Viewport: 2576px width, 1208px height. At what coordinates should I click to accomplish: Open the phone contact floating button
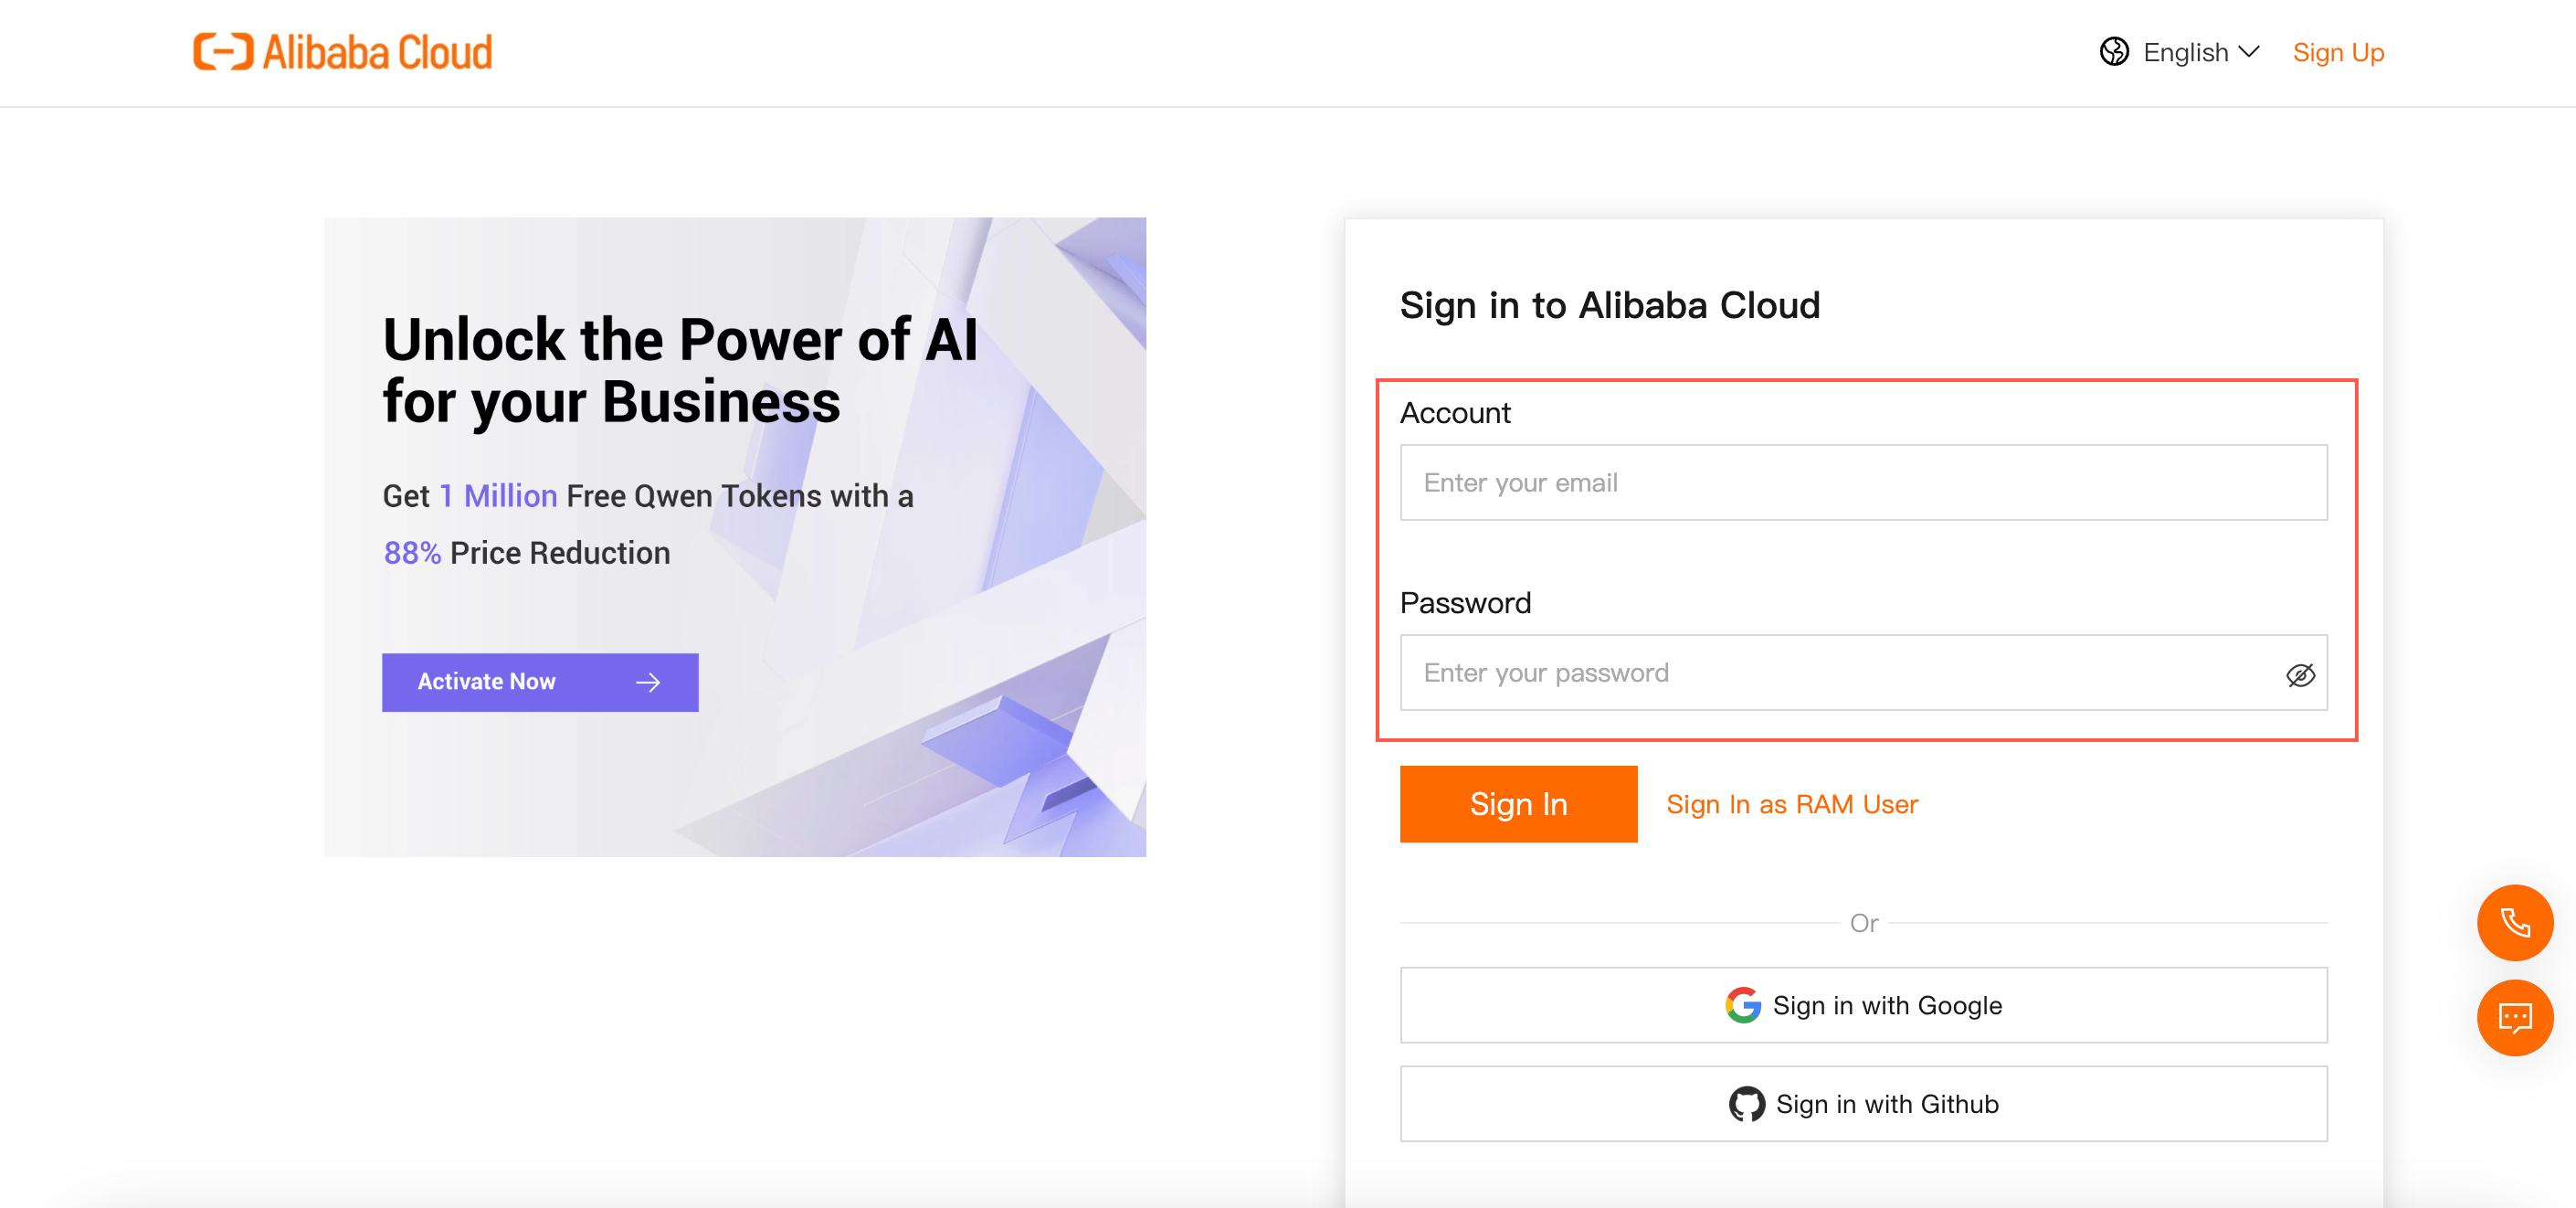[2513, 922]
